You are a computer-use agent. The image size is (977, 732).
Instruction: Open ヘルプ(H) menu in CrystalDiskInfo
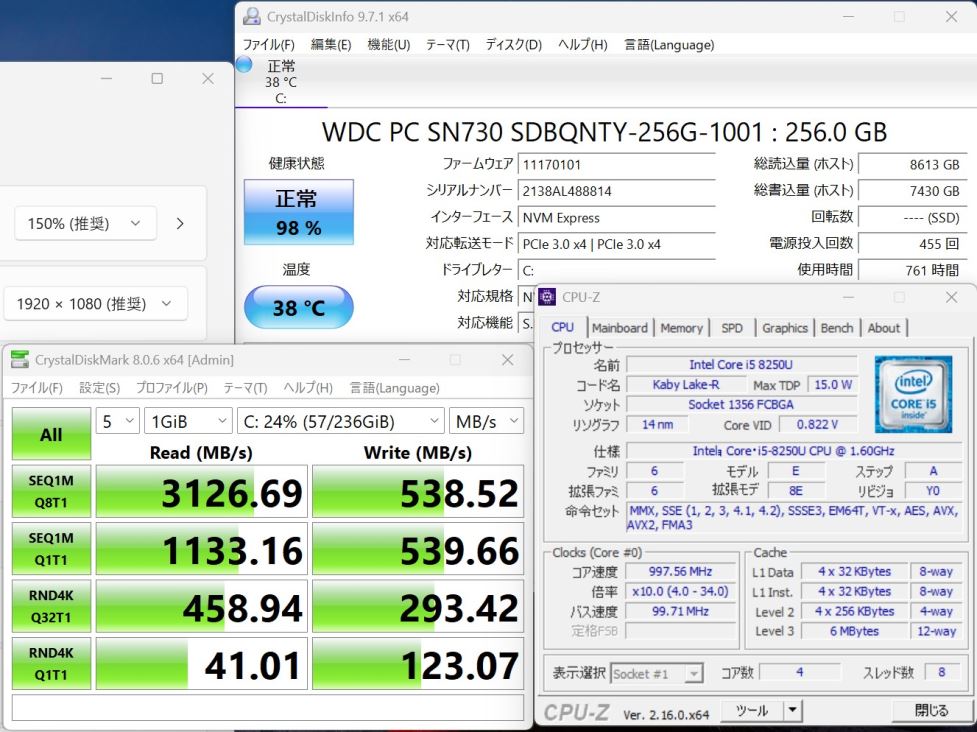(583, 45)
